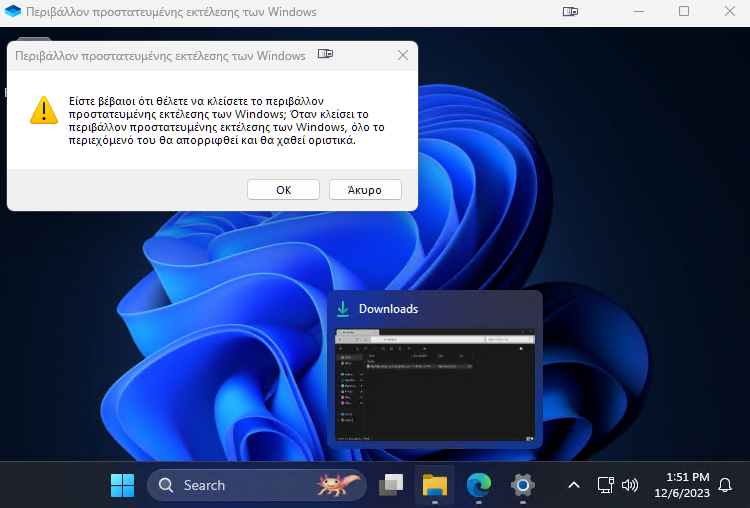Show hidden system tray icons

click(x=574, y=485)
